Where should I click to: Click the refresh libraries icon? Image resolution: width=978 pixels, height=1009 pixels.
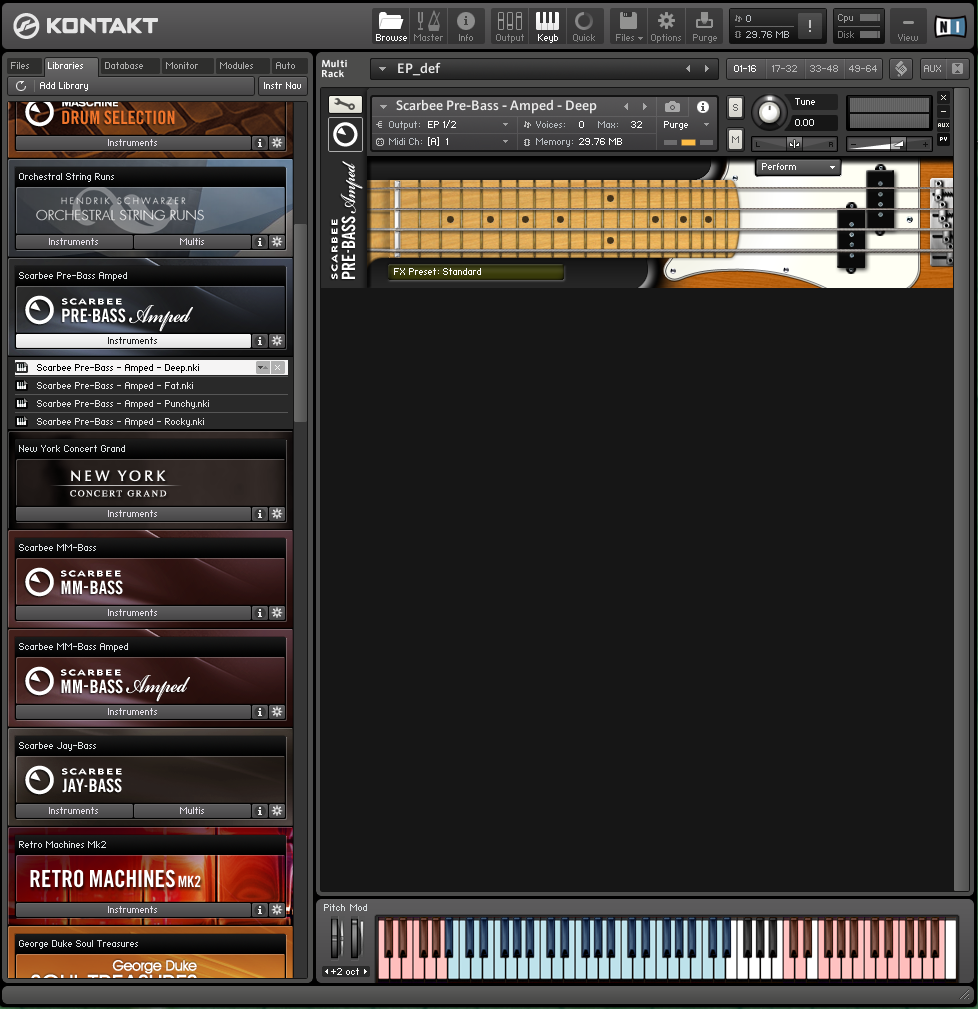click(21, 86)
